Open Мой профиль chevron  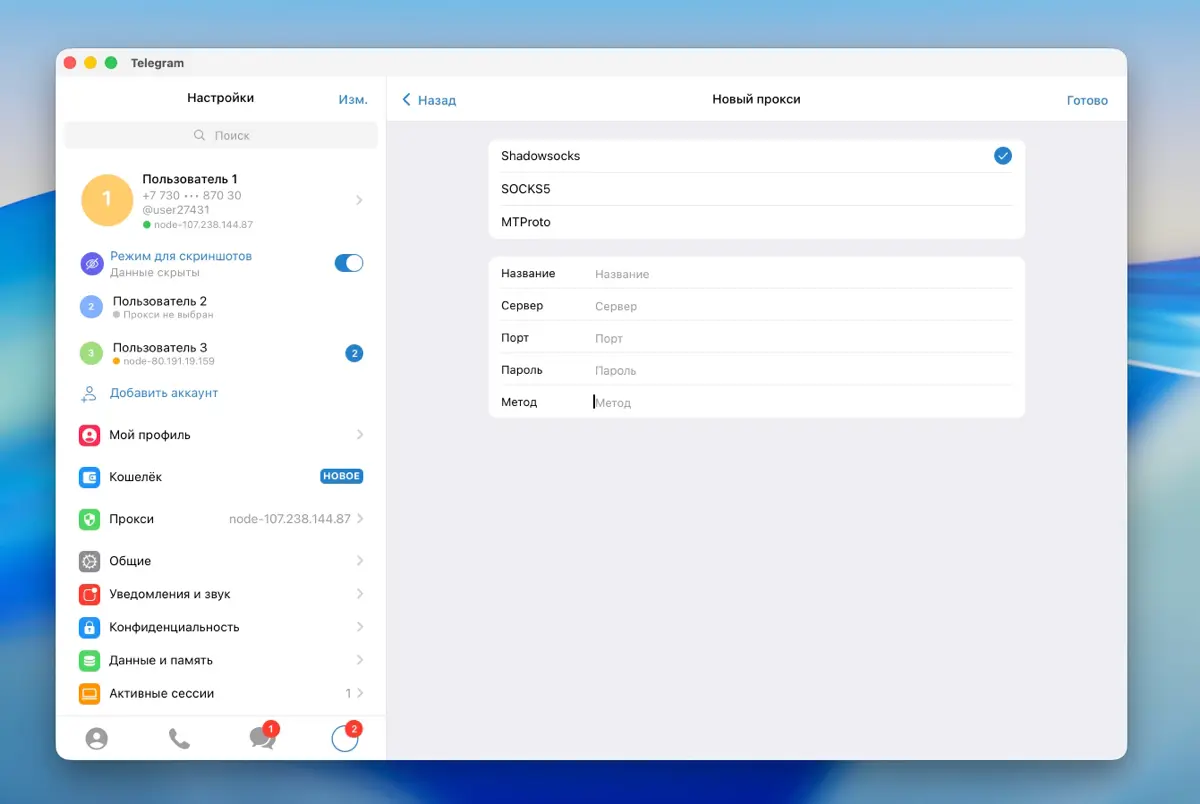coord(360,435)
